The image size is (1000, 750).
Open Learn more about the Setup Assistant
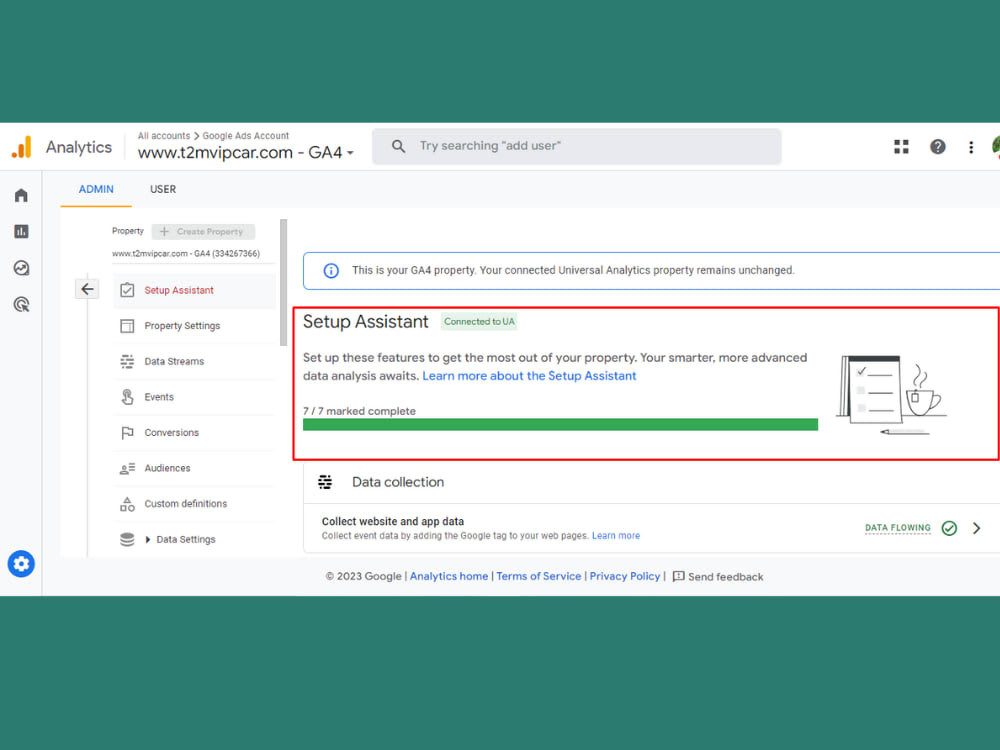[x=529, y=375]
